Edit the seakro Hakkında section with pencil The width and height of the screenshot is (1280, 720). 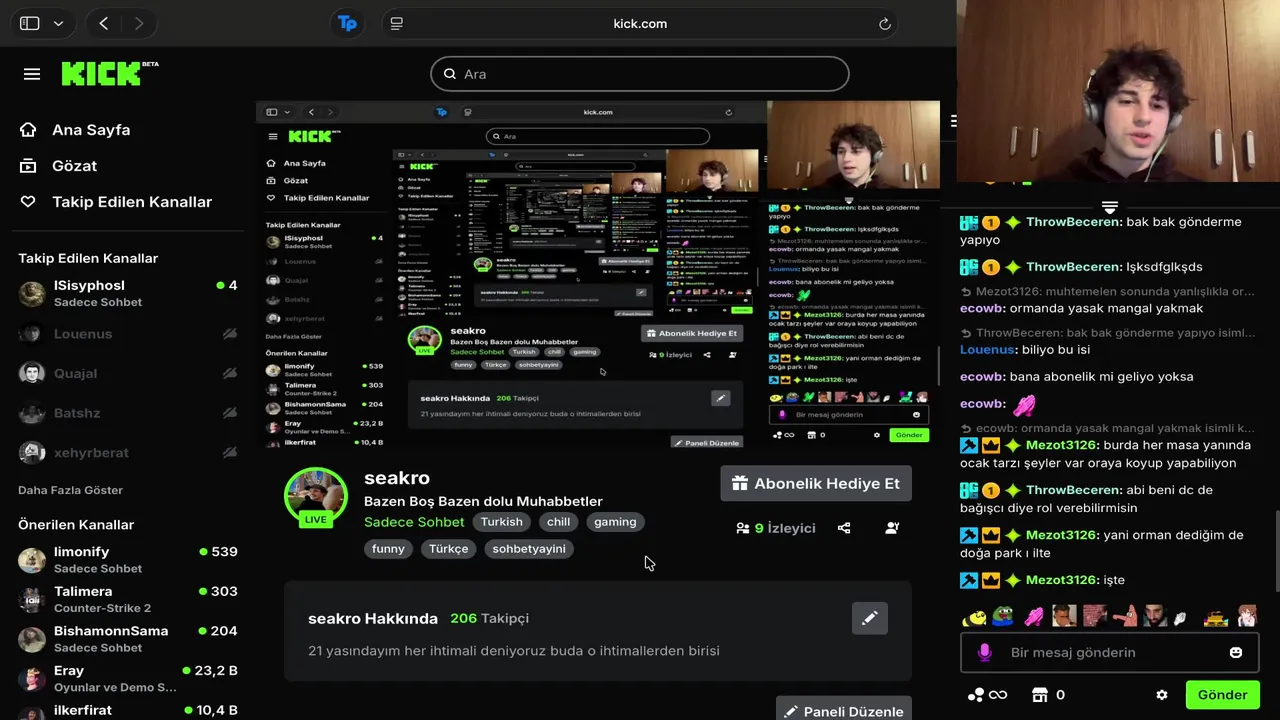pyautogui.click(x=870, y=618)
